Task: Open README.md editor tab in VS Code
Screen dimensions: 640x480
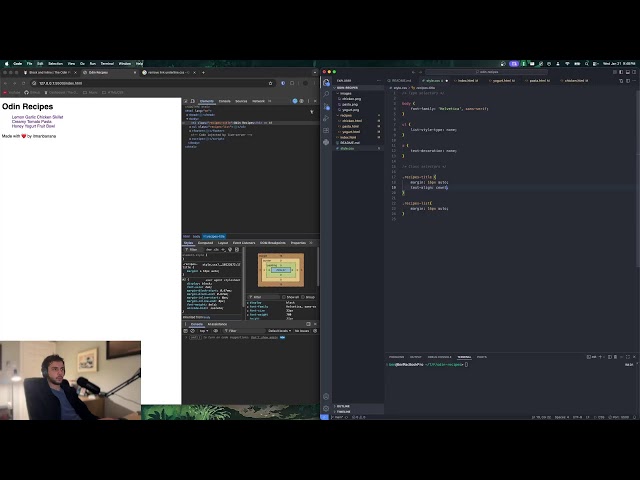Action: point(401,81)
